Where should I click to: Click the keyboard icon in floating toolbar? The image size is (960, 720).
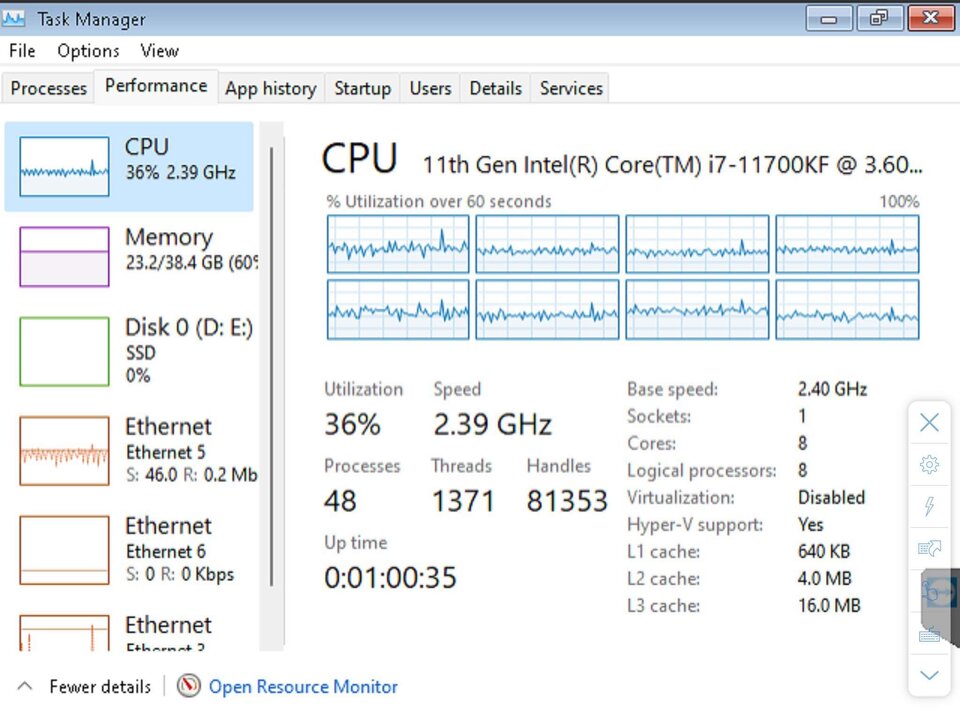tap(929, 636)
